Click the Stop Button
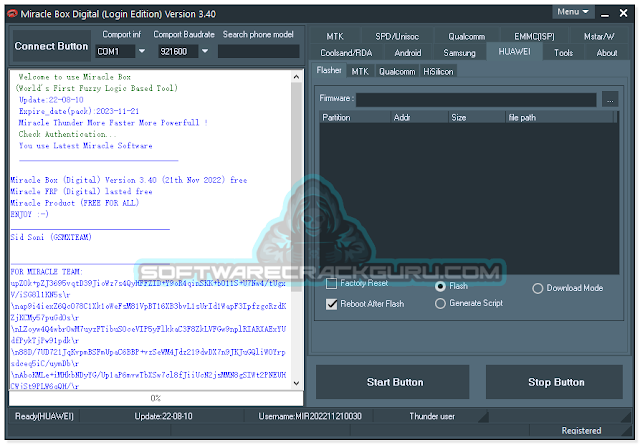This screenshot has height=445, width=640. point(554,382)
